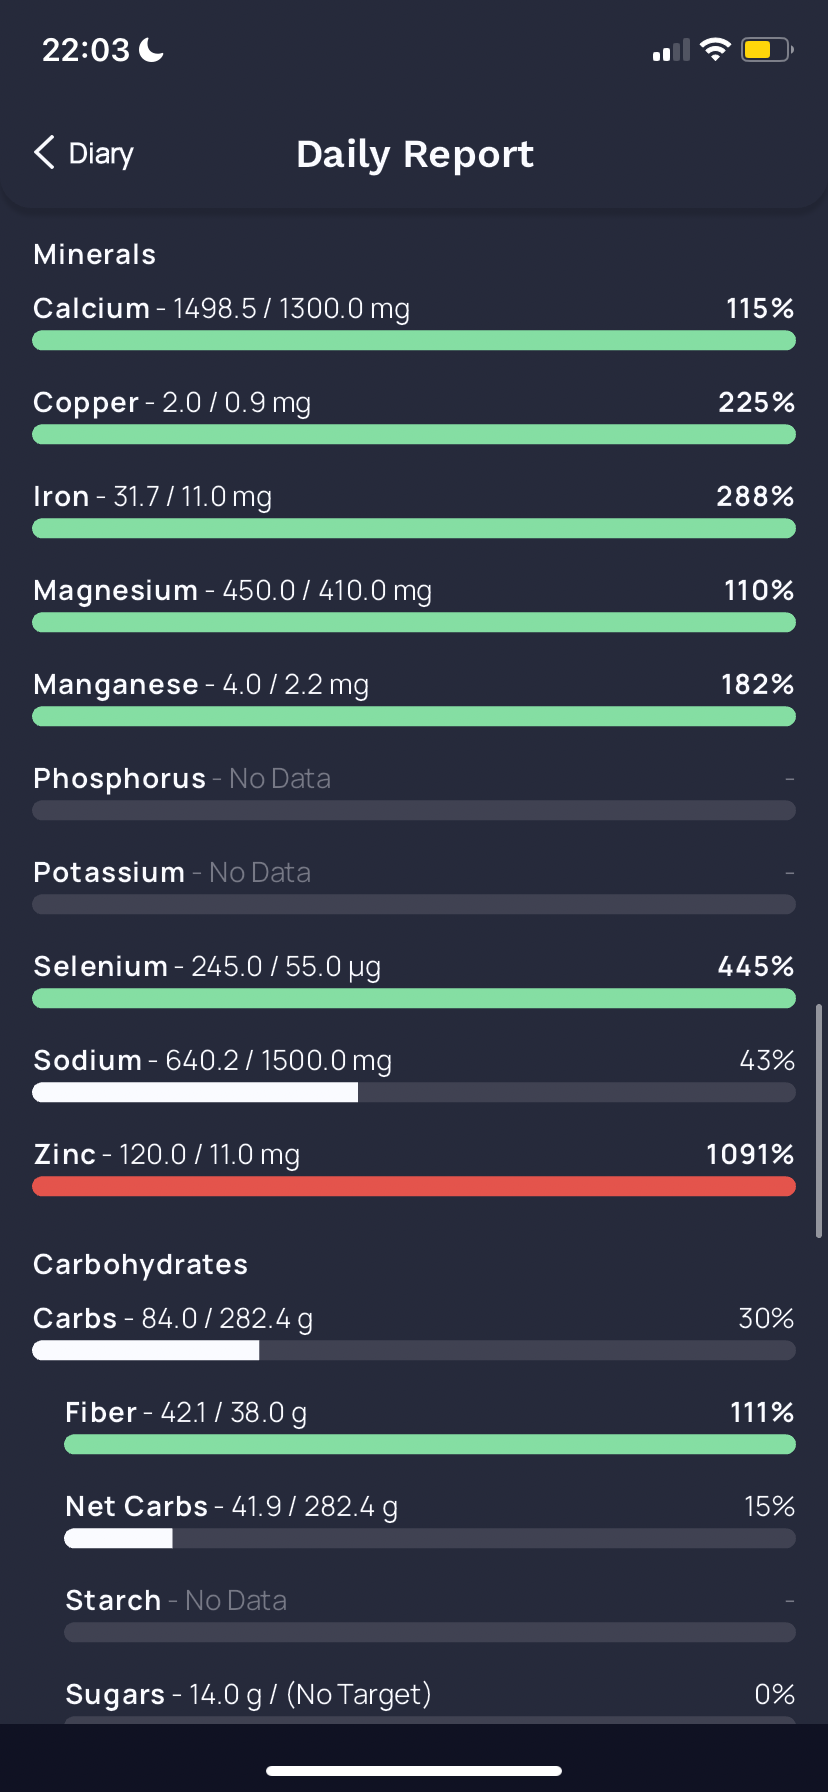Tap the Iron progress bar
Image resolution: width=828 pixels, height=1792 pixels.
[414, 528]
